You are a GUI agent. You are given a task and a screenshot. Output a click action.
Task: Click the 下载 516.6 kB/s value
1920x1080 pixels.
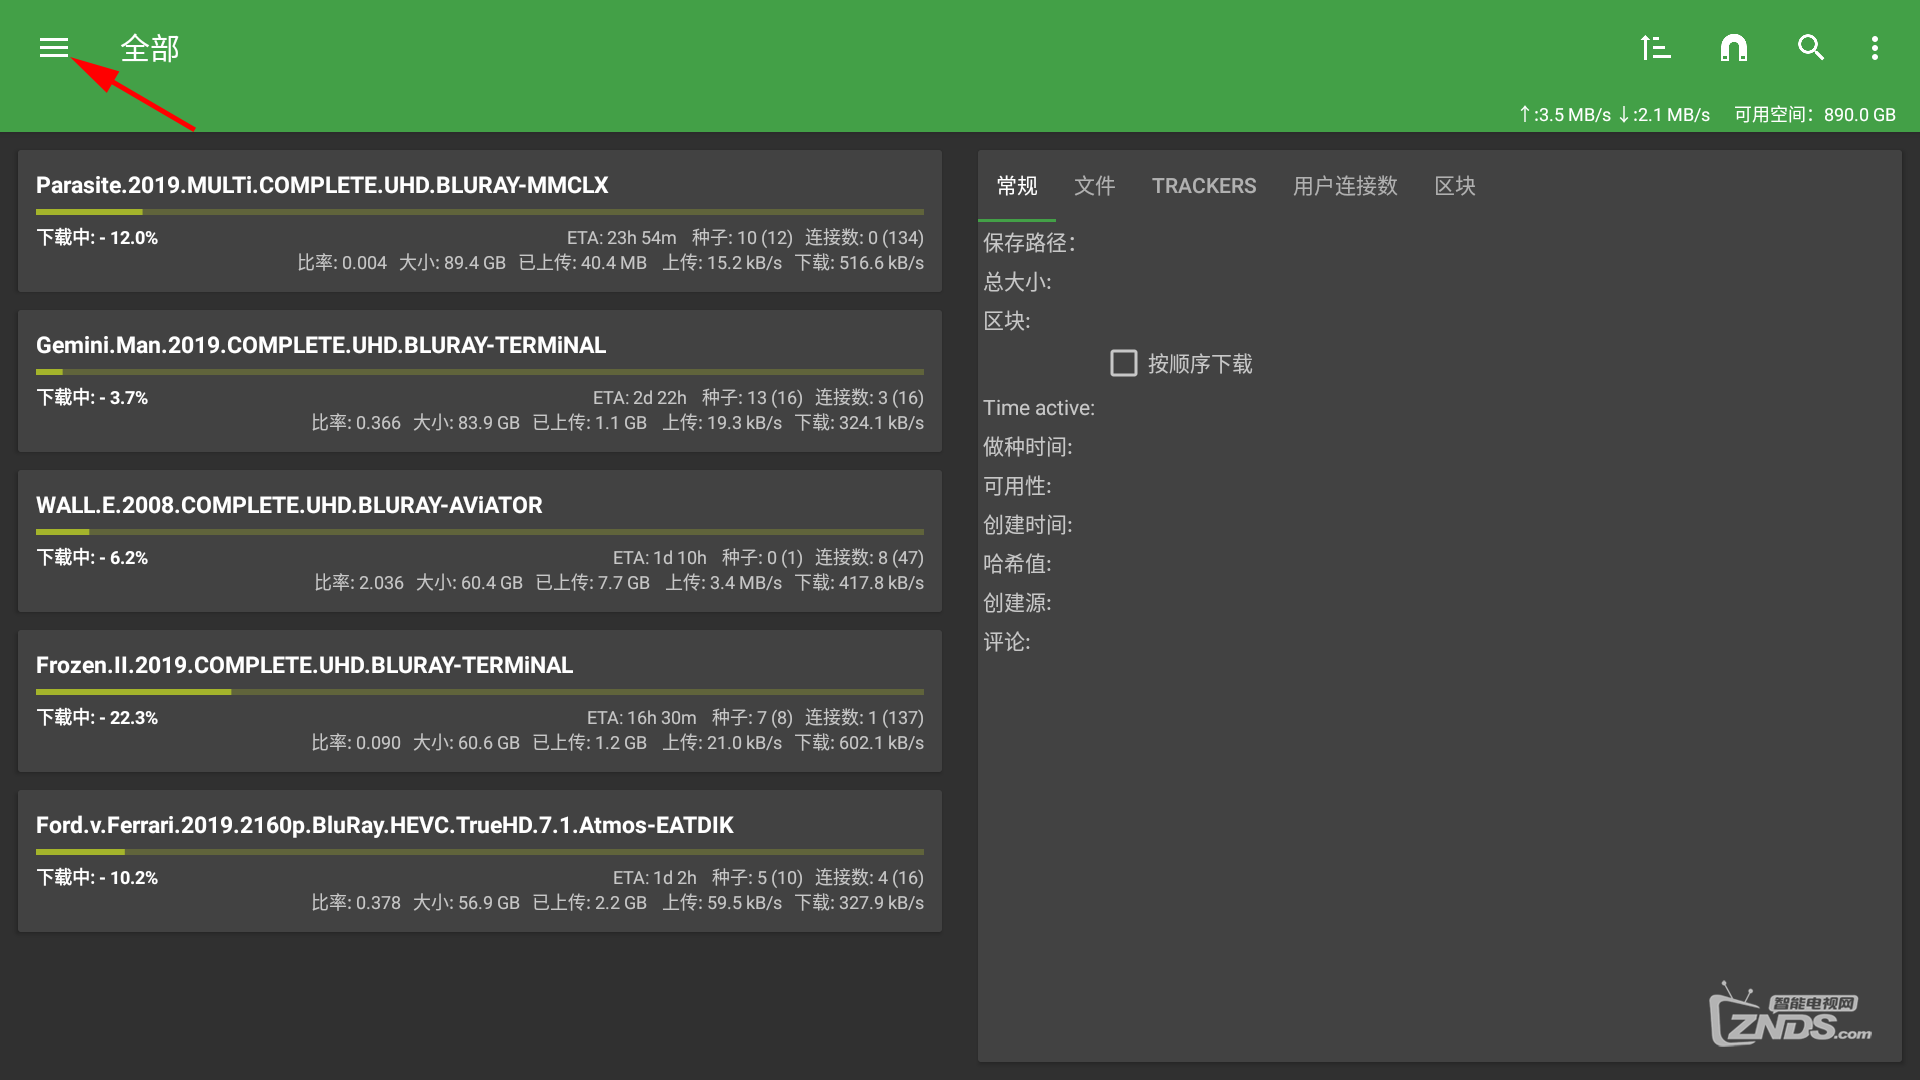click(x=859, y=263)
